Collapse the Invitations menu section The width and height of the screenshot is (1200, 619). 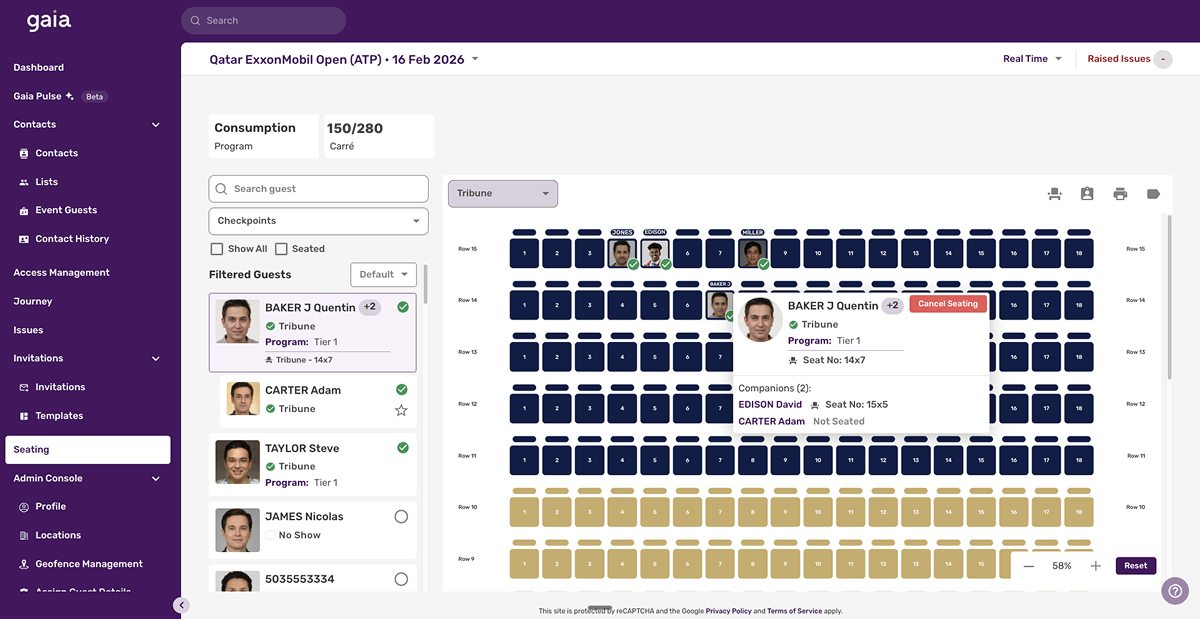(155, 358)
